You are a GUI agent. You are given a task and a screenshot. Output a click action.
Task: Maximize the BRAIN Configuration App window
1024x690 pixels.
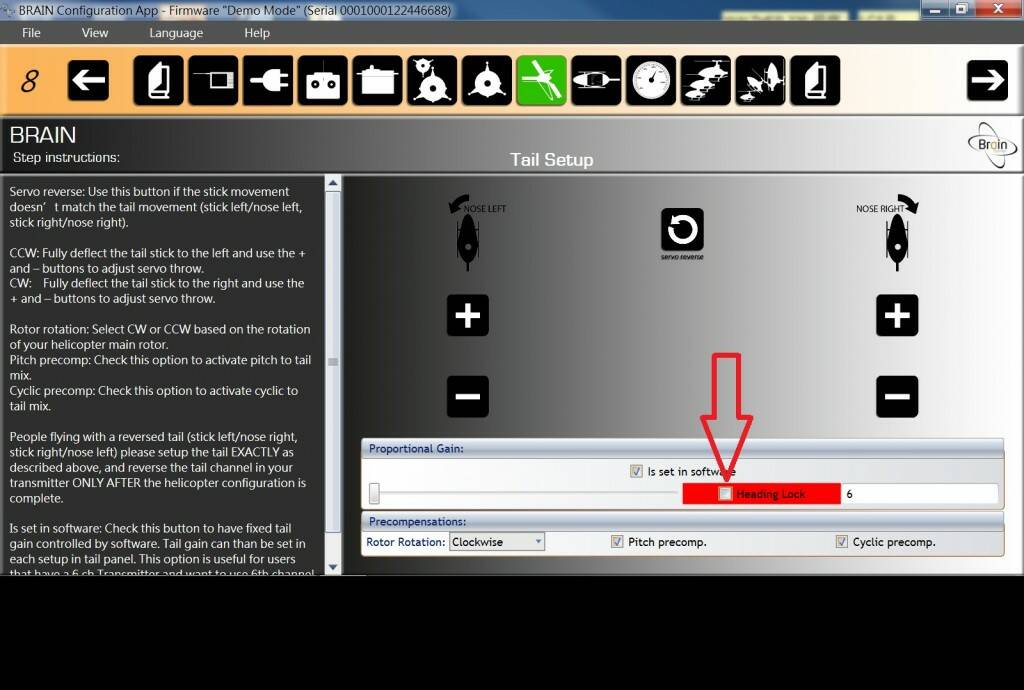tap(962, 9)
